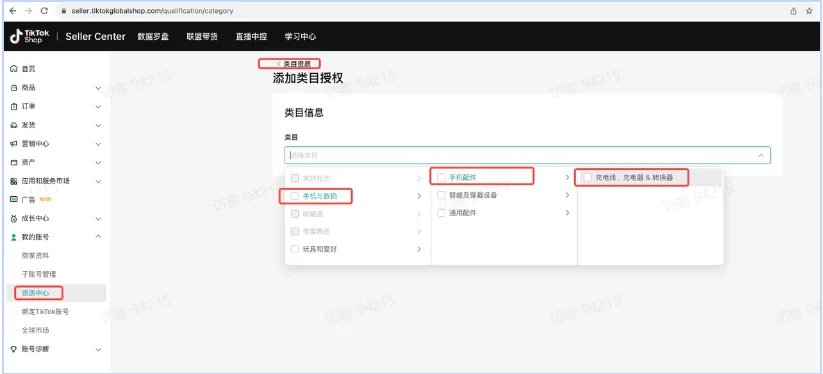Tick the 手机与数码 checkbox
Image resolution: width=823 pixels, height=374 pixels.
click(x=295, y=196)
